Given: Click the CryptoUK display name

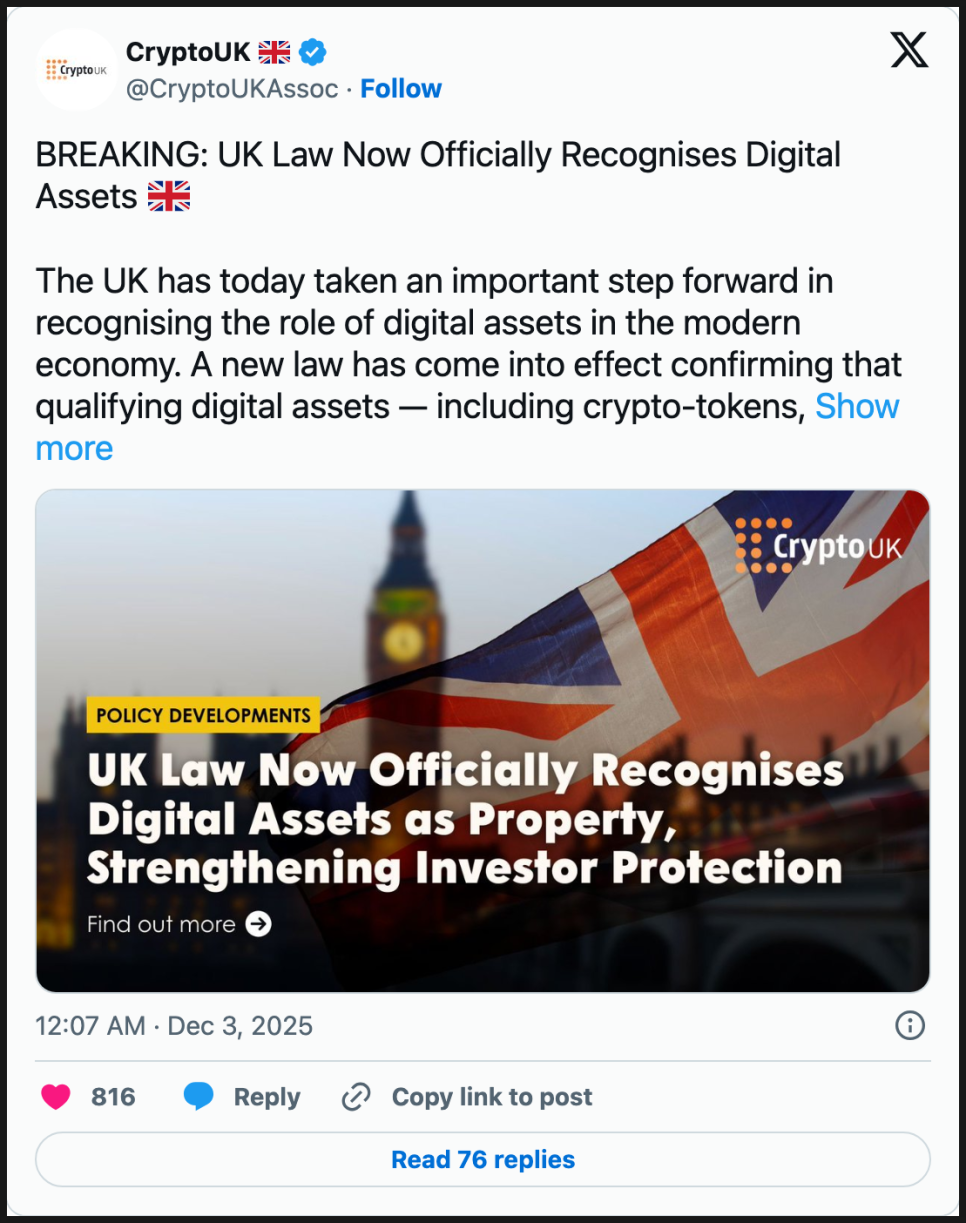Looking at the screenshot, I should coord(188,51).
